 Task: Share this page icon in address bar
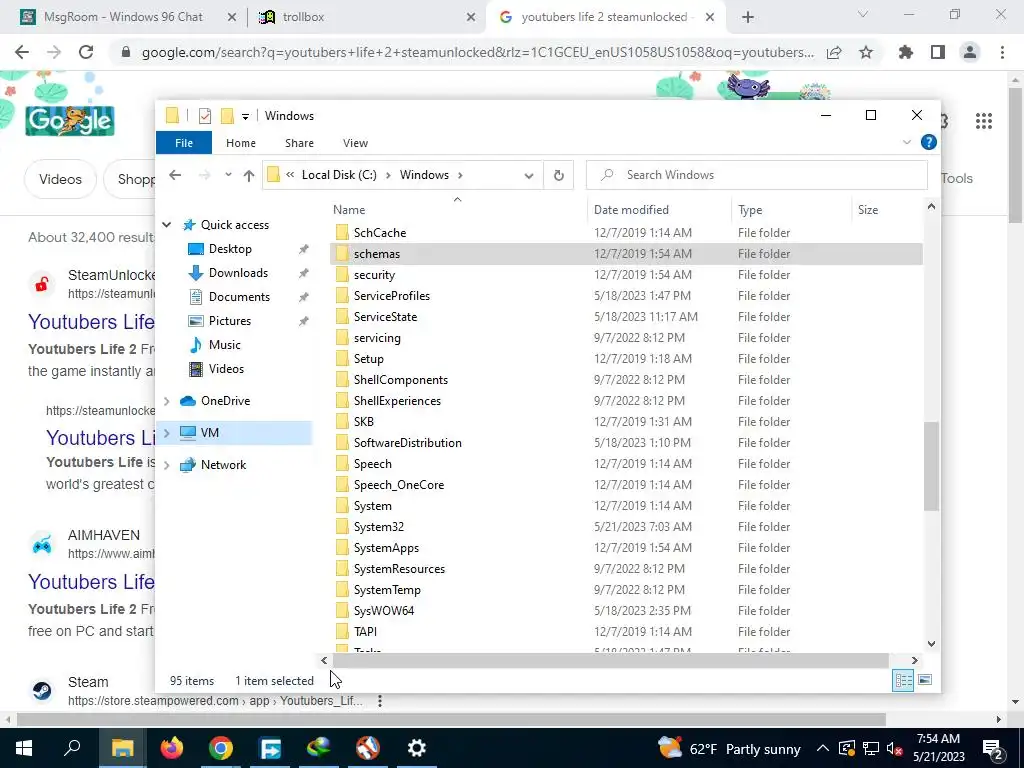(x=834, y=52)
